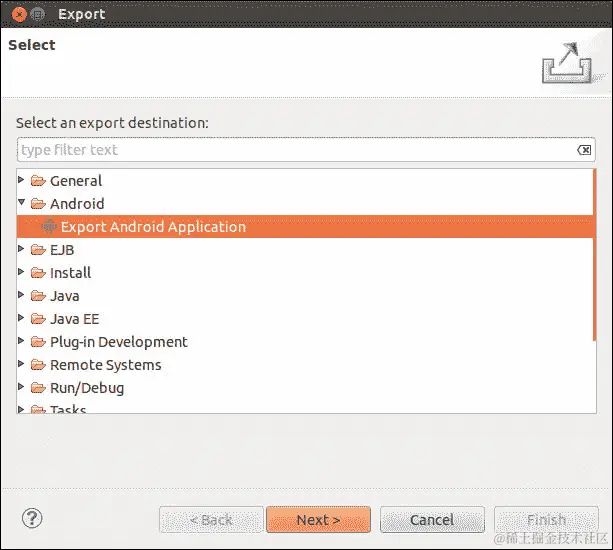This screenshot has height=550, width=613.
Task: Close the Export dialog window
Action: click(x=19, y=14)
